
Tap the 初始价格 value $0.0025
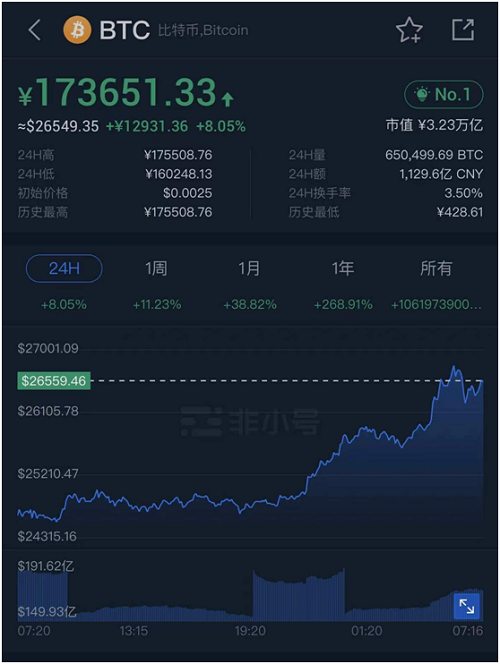tap(188, 193)
